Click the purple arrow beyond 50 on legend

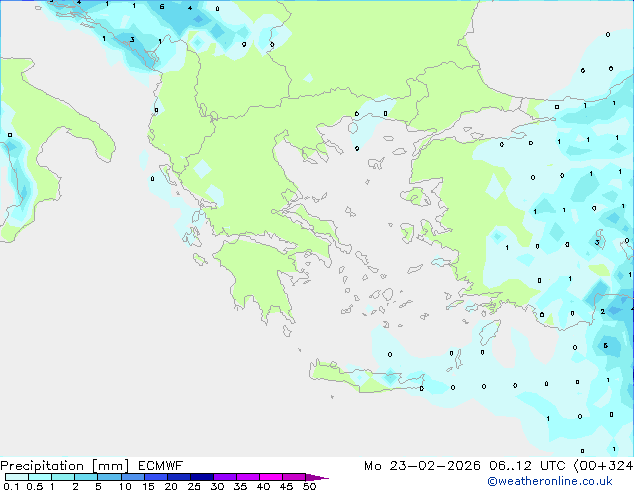click(x=317, y=477)
